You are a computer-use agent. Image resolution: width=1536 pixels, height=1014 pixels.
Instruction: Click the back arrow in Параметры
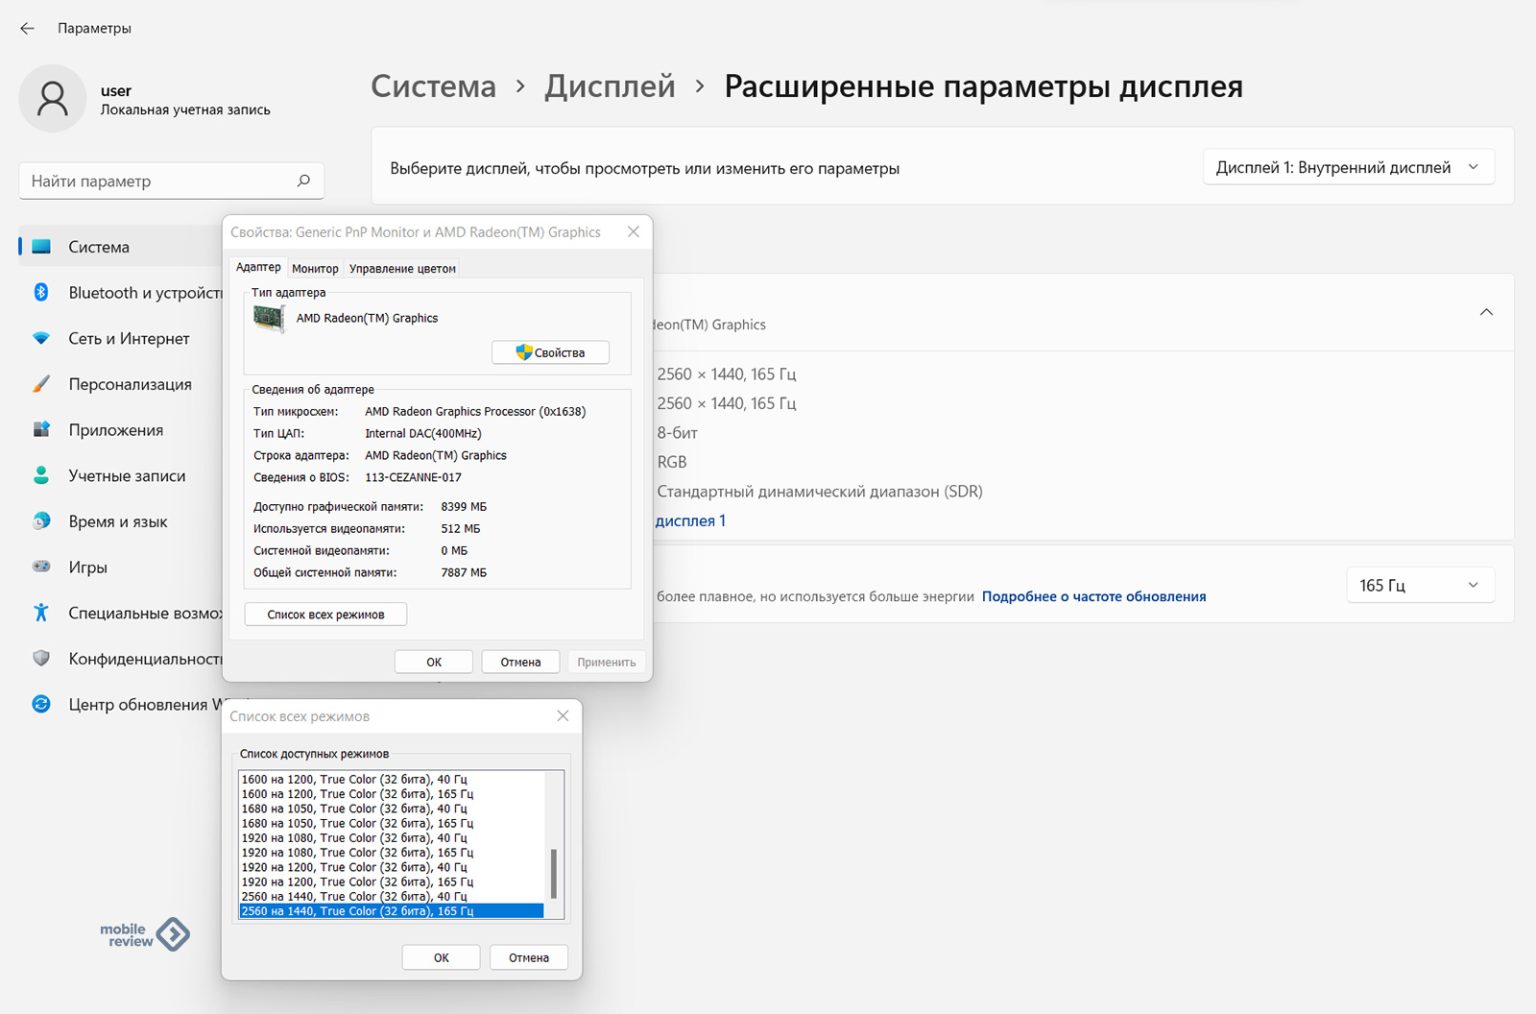click(27, 28)
